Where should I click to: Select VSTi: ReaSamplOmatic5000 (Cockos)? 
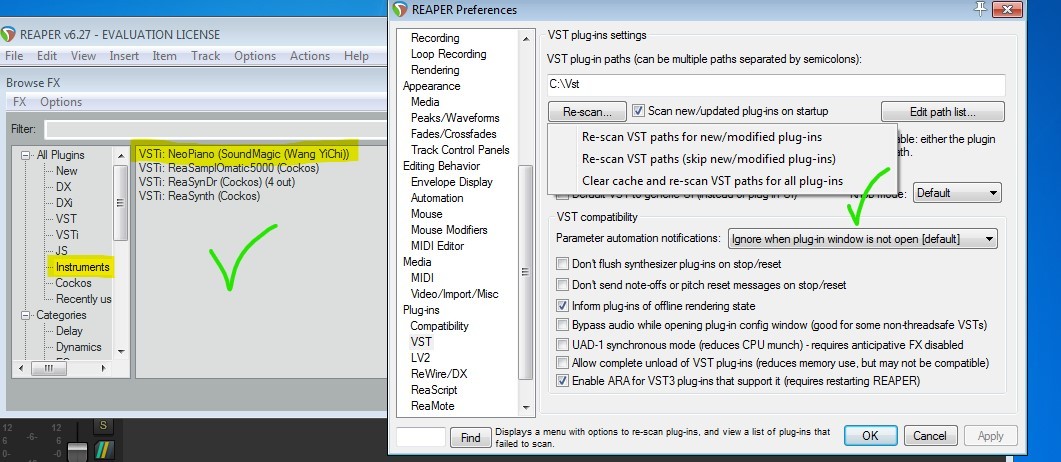(x=229, y=168)
